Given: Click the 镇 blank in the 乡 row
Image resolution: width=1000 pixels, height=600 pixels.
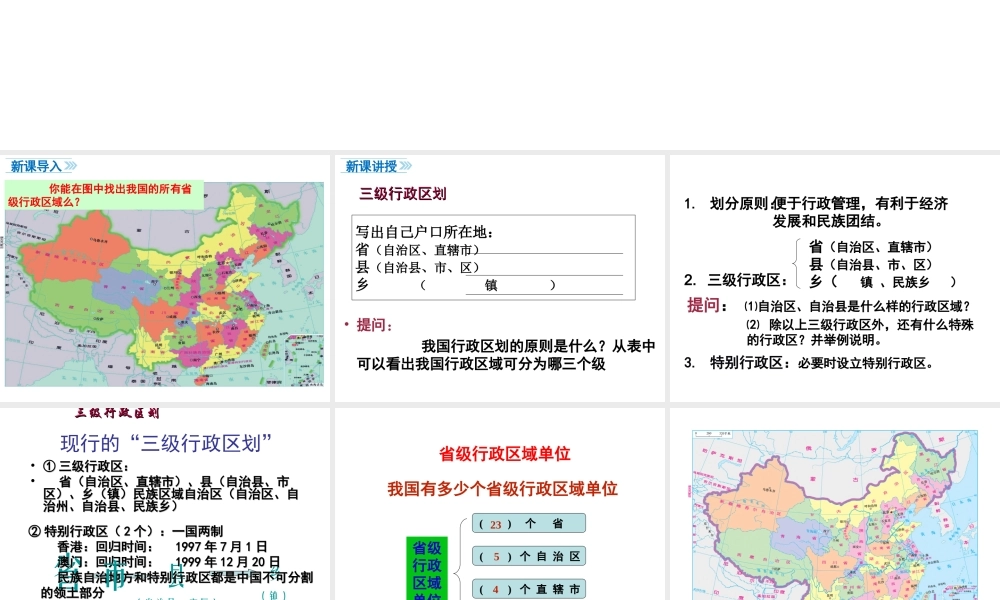Looking at the screenshot, I should pos(490,285).
